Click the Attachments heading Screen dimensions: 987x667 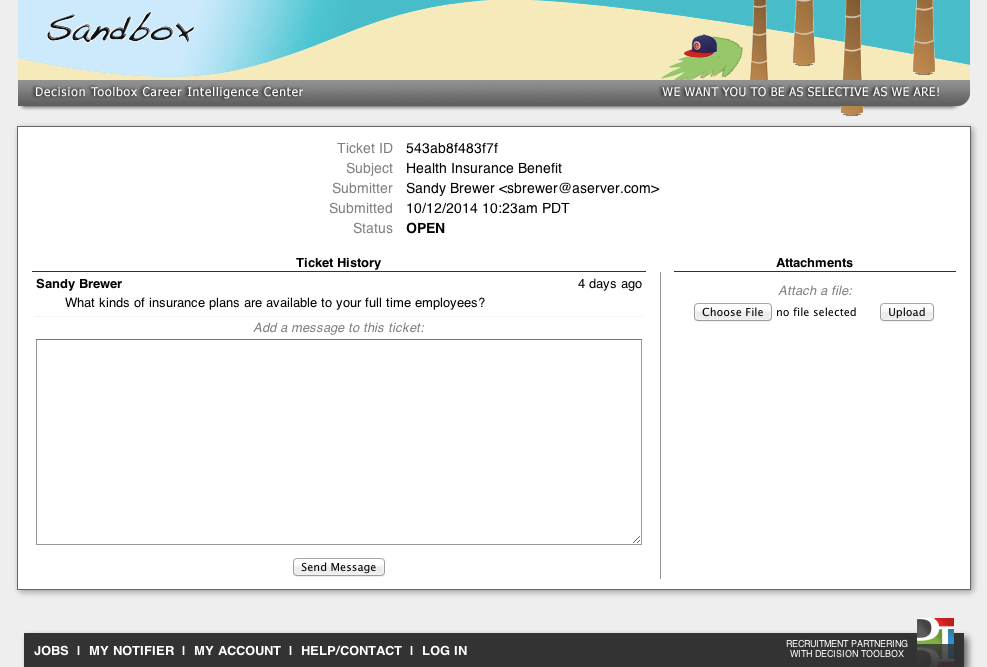click(x=815, y=263)
